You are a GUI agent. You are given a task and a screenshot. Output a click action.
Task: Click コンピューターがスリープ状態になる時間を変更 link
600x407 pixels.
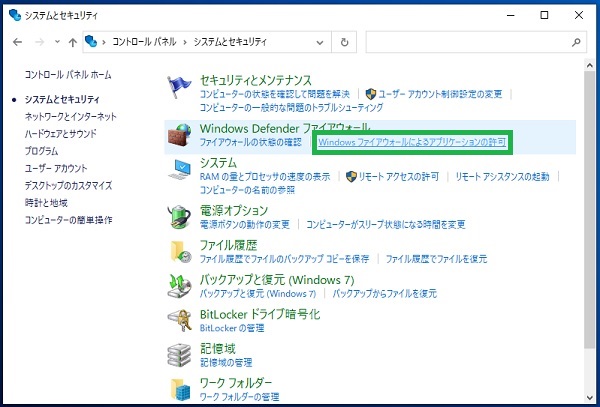click(386, 224)
